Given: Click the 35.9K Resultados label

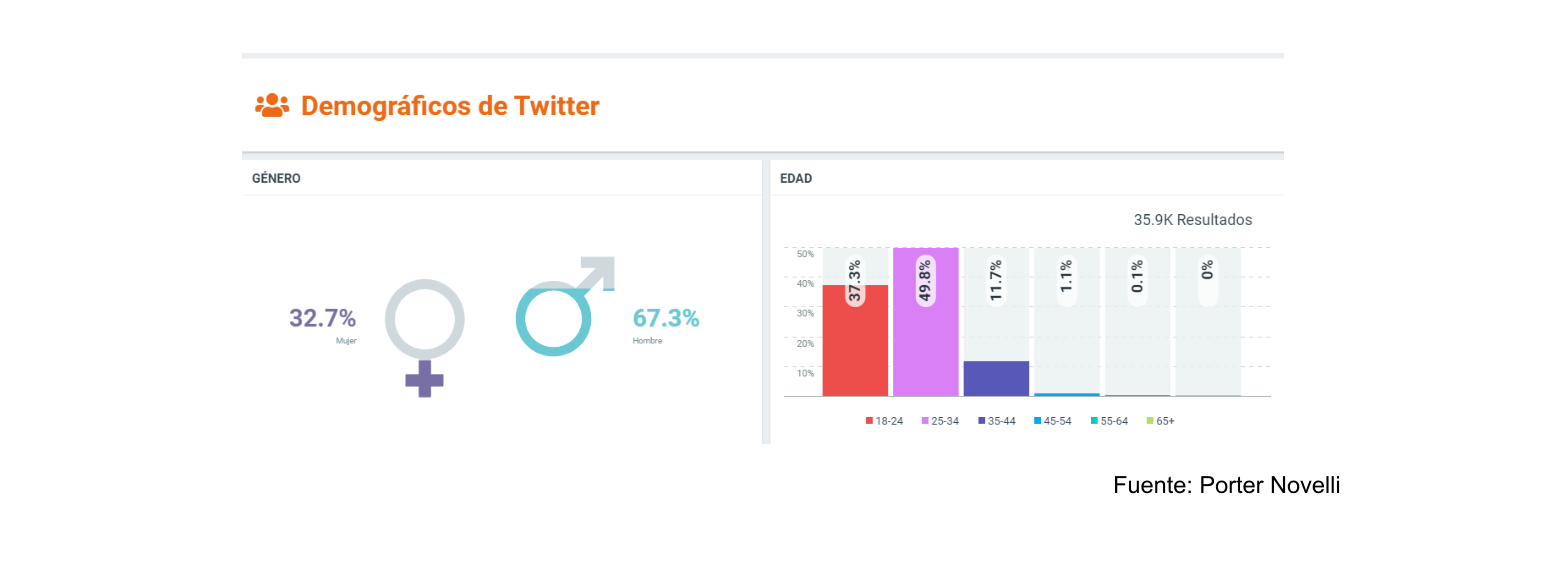Looking at the screenshot, I should (x=1192, y=220).
